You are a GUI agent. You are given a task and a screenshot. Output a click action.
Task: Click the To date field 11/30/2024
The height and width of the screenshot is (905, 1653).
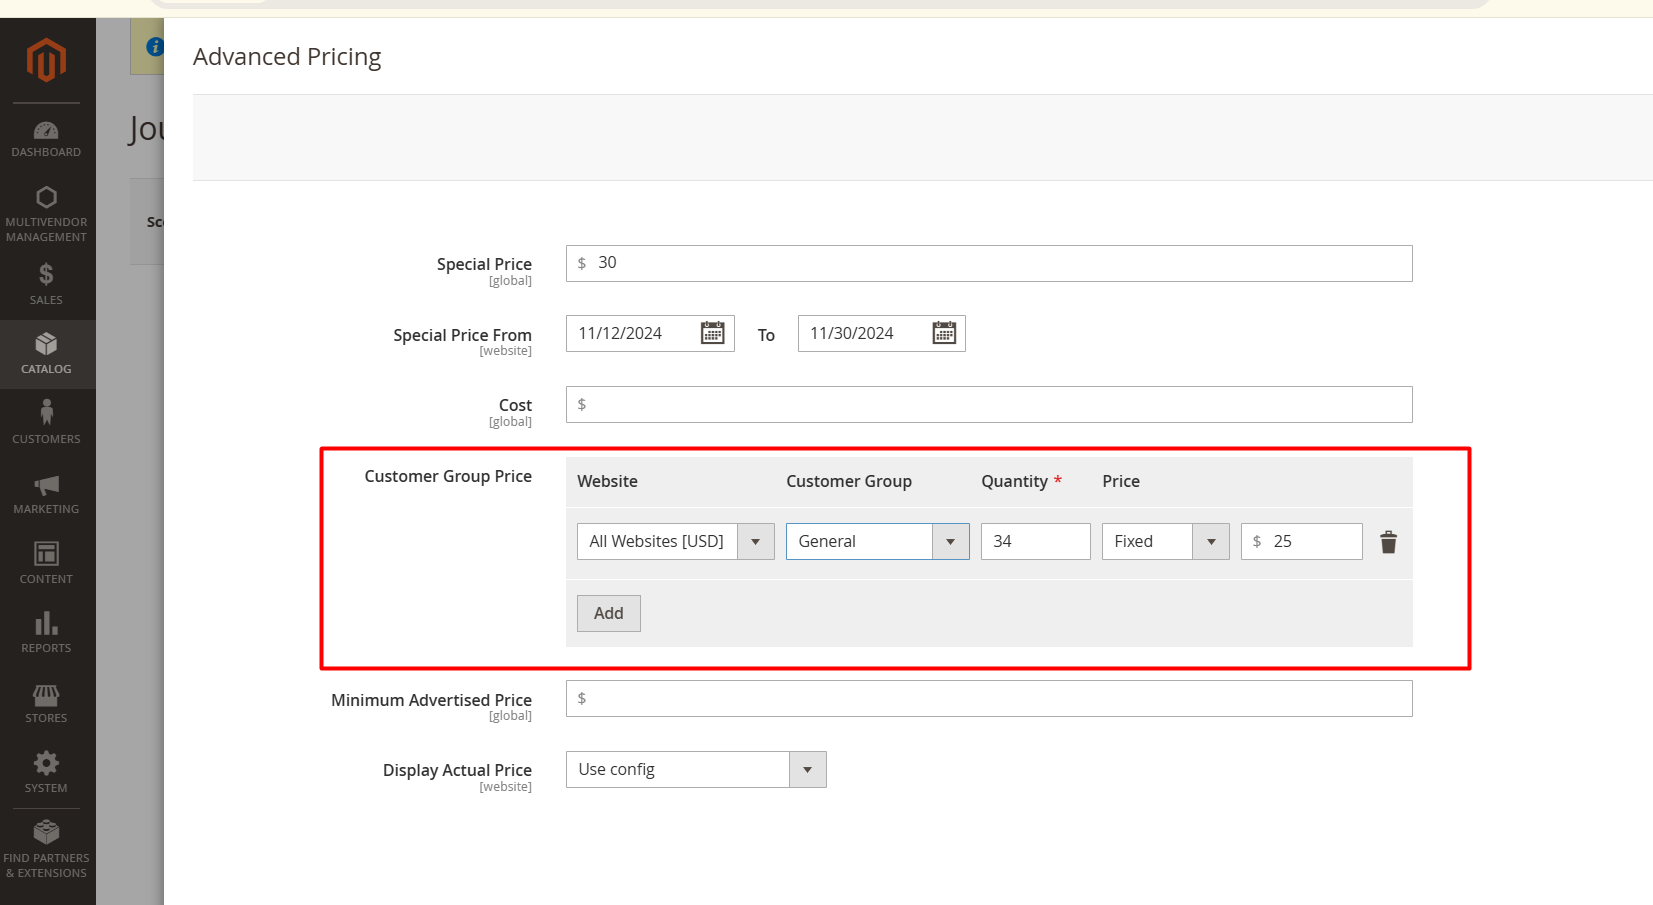click(x=882, y=333)
